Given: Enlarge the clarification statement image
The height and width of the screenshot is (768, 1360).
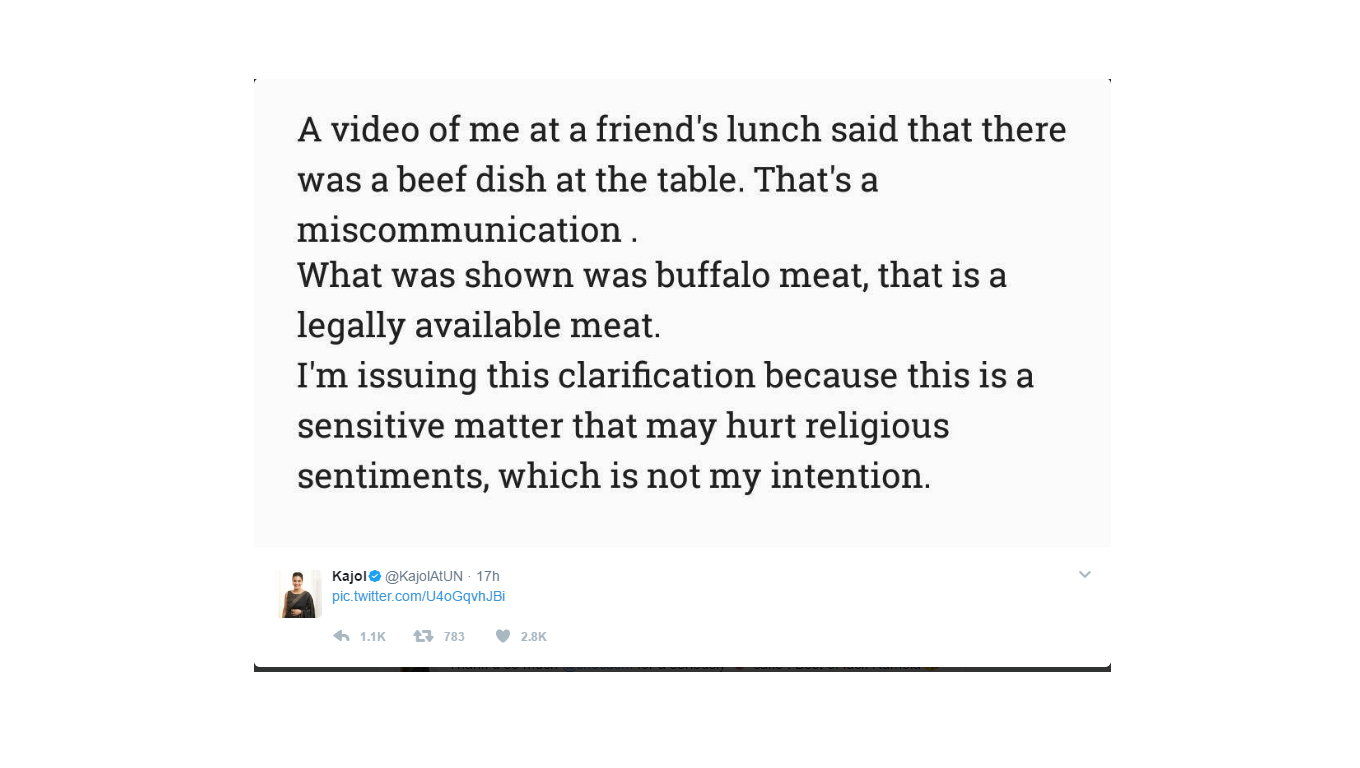Looking at the screenshot, I should [x=682, y=312].
